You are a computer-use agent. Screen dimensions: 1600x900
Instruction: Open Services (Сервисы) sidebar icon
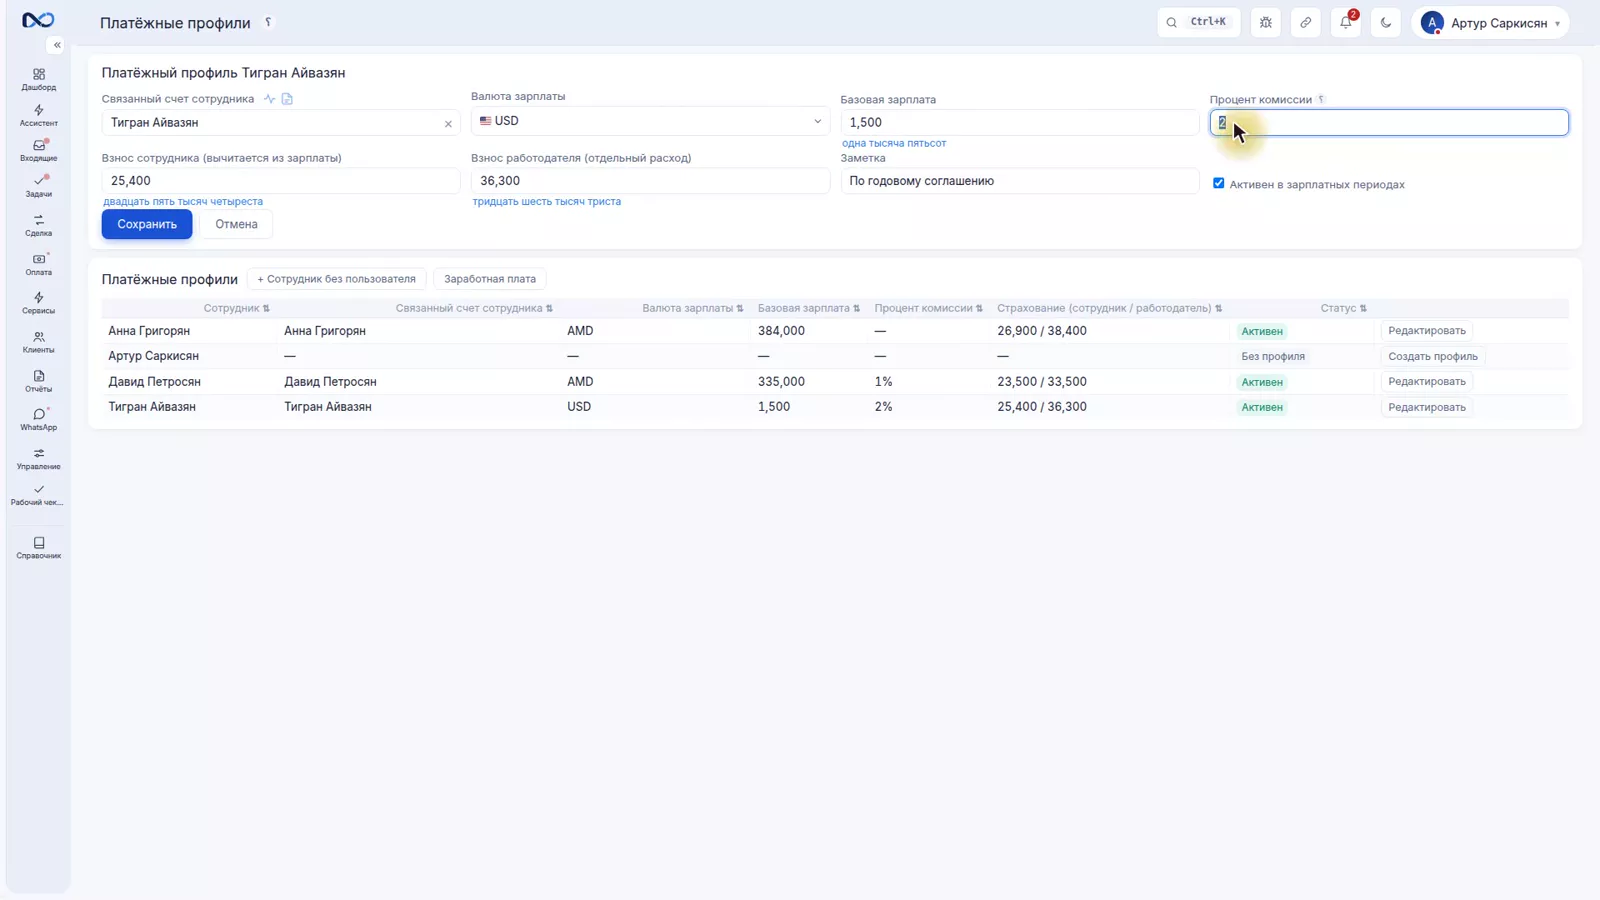coord(38,303)
